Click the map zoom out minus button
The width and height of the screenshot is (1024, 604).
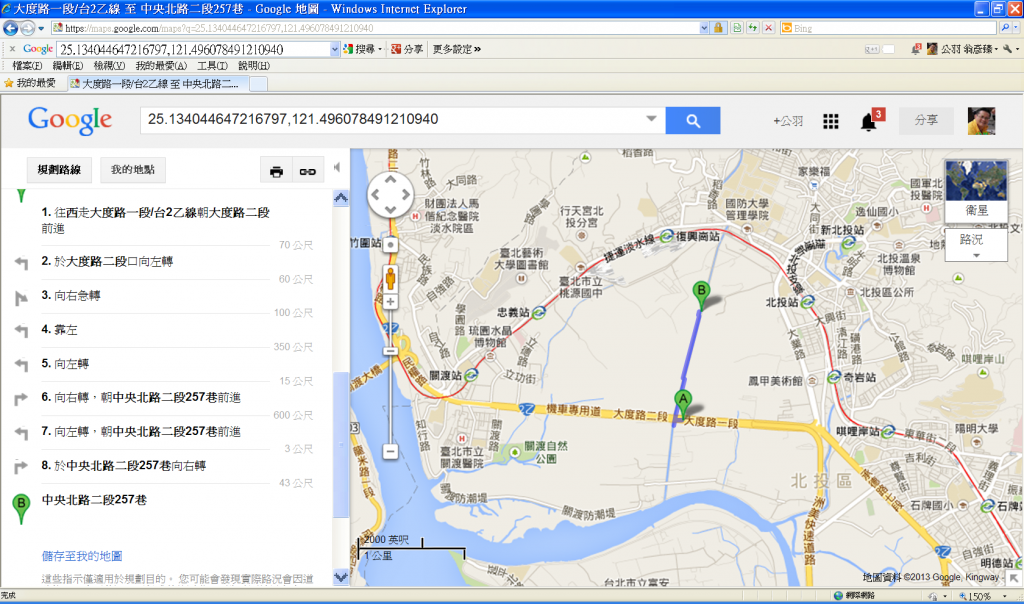(391, 451)
